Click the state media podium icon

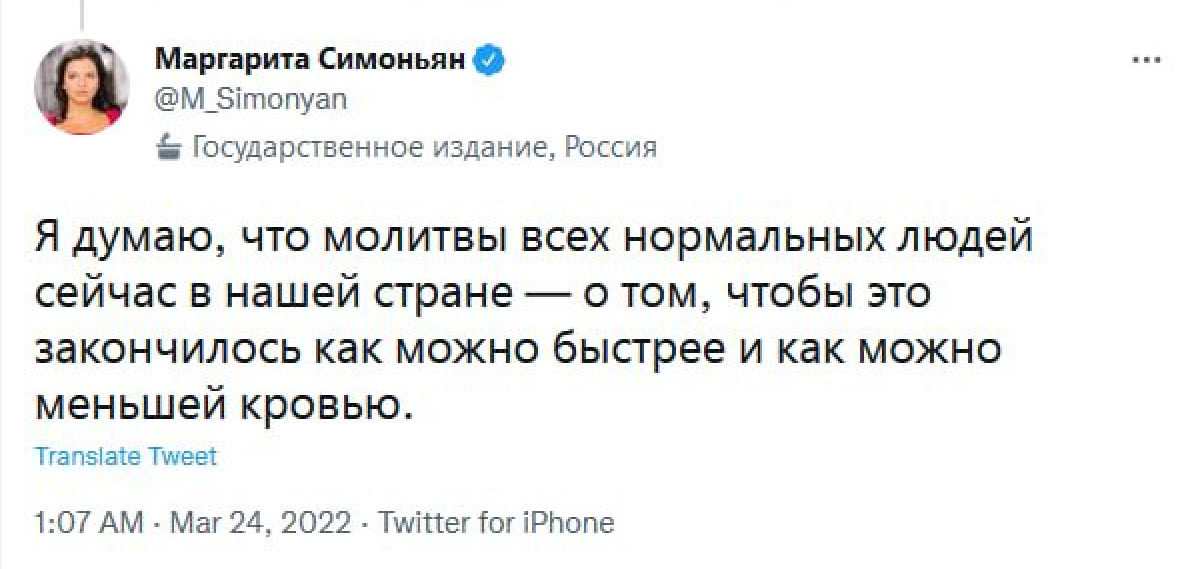(167, 149)
